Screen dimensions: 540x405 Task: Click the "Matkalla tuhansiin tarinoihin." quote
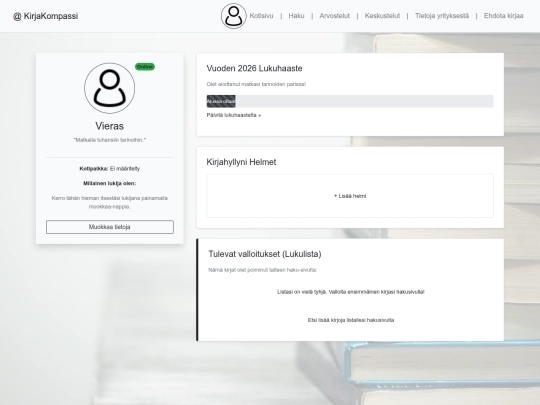pos(110,140)
